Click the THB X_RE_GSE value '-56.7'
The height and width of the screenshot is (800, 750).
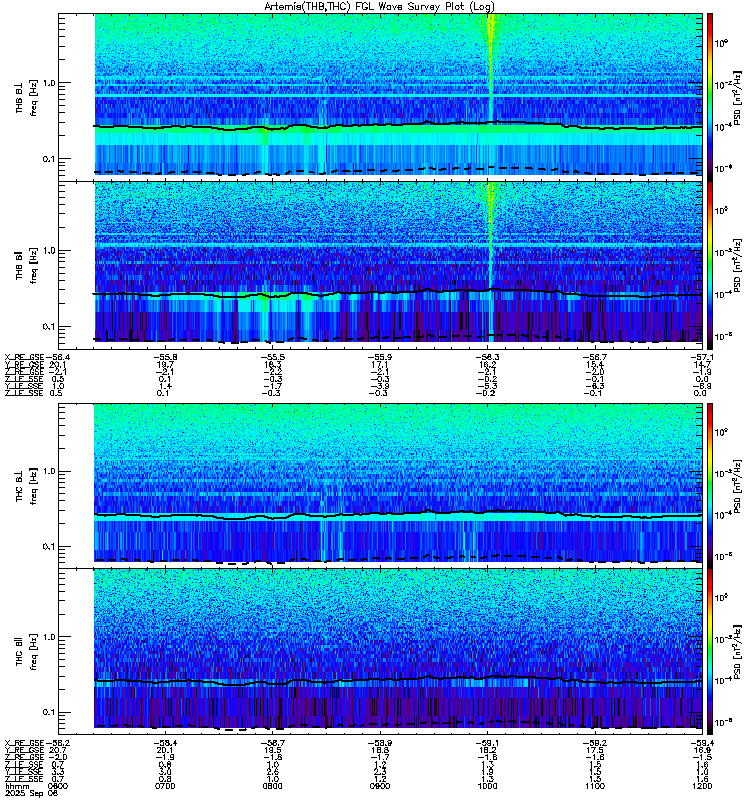tap(595, 357)
